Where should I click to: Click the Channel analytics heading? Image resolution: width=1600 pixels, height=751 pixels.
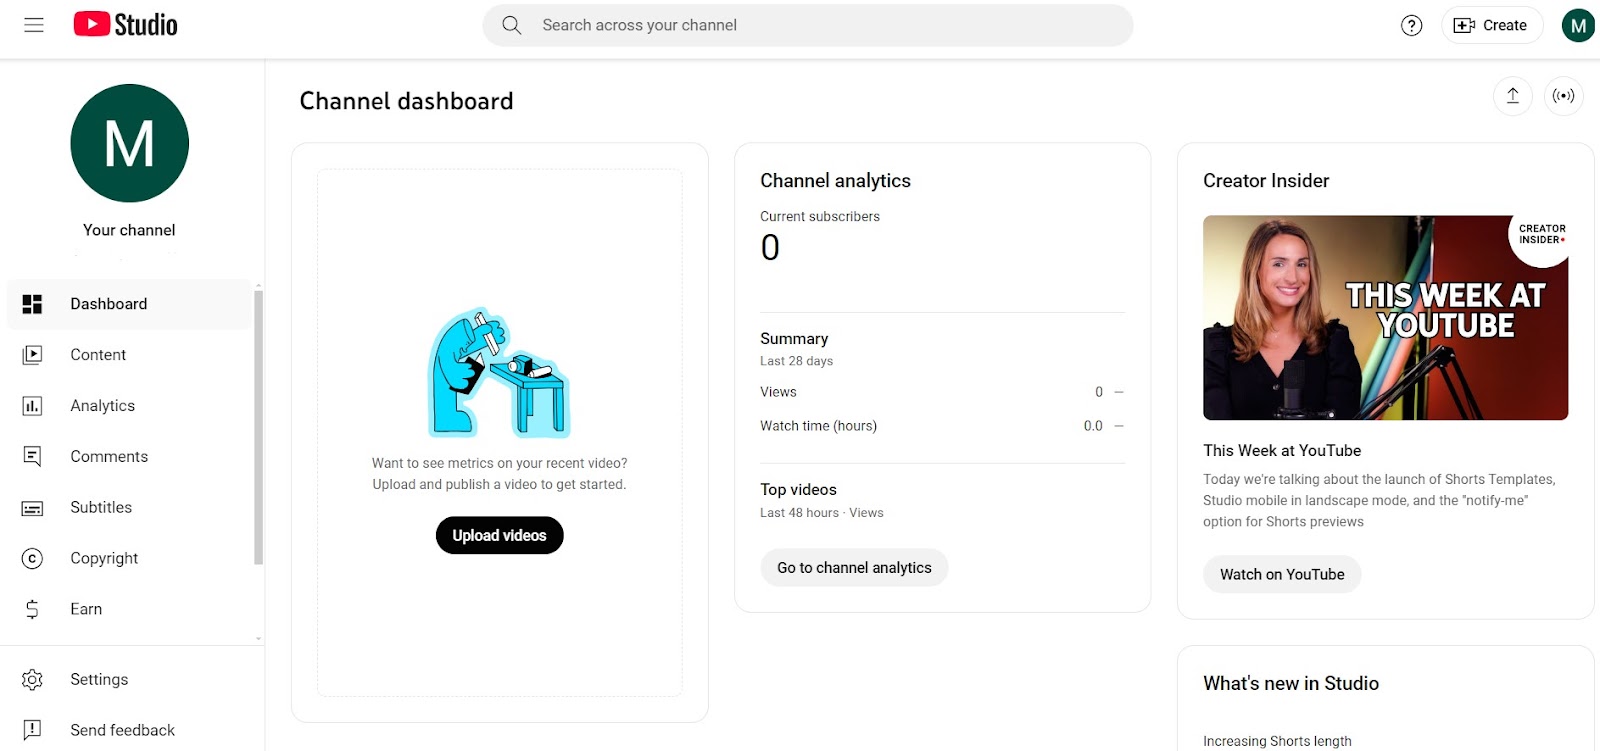pos(835,181)
